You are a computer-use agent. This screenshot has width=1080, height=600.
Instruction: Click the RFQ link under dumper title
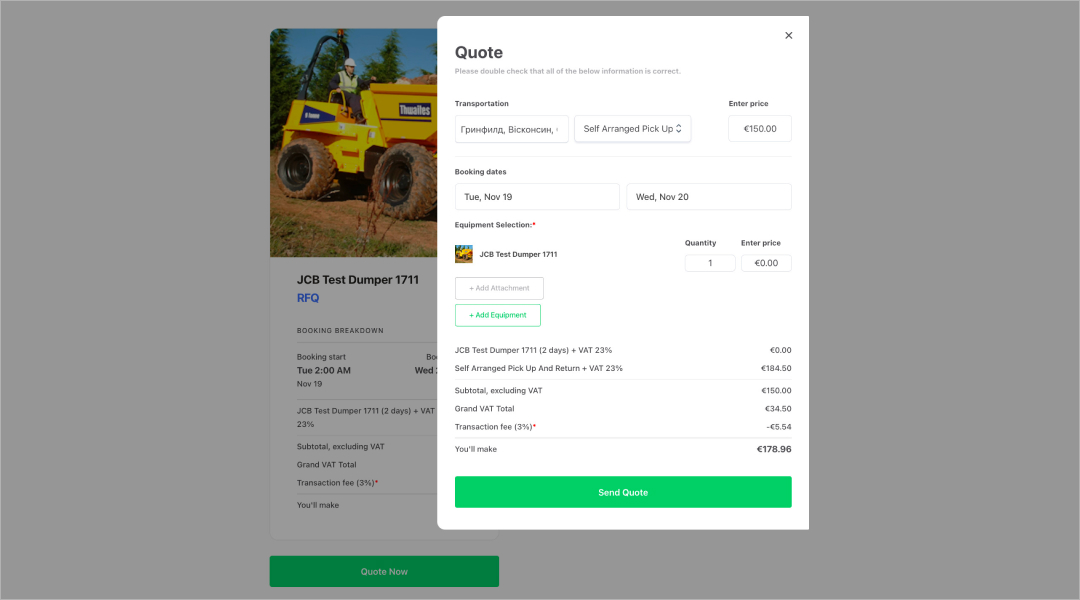308,298
